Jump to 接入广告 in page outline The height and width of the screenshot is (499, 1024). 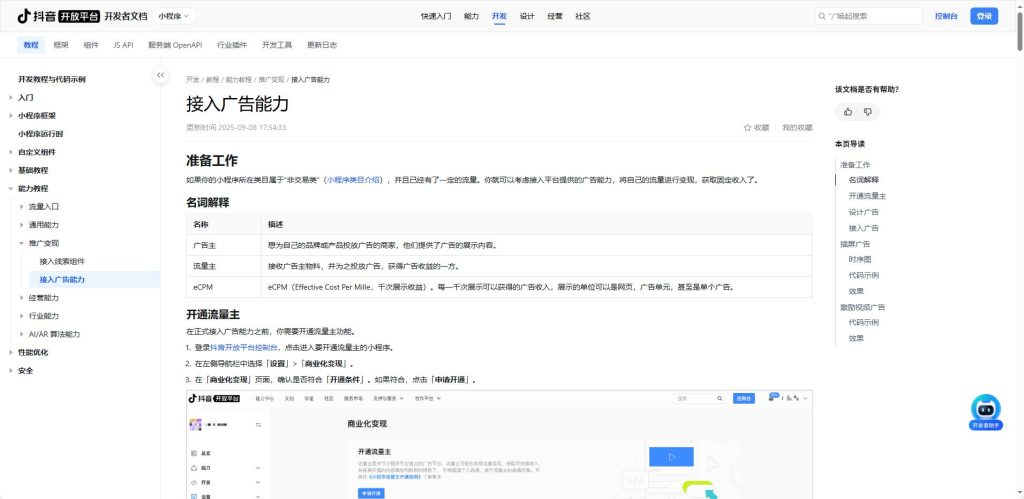(863, 228)
